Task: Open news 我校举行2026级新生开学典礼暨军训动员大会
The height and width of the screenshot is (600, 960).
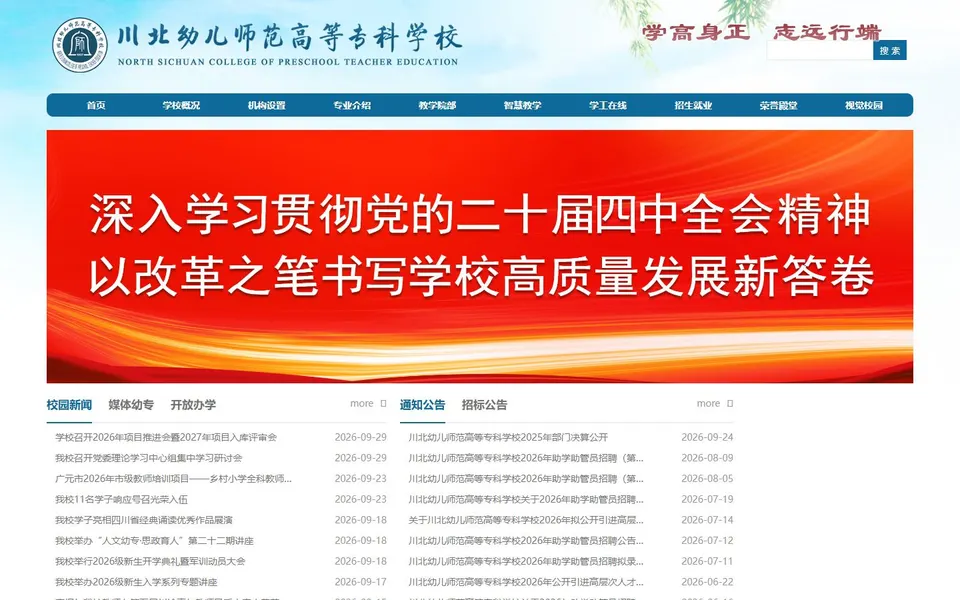Action: click(150, 561)
